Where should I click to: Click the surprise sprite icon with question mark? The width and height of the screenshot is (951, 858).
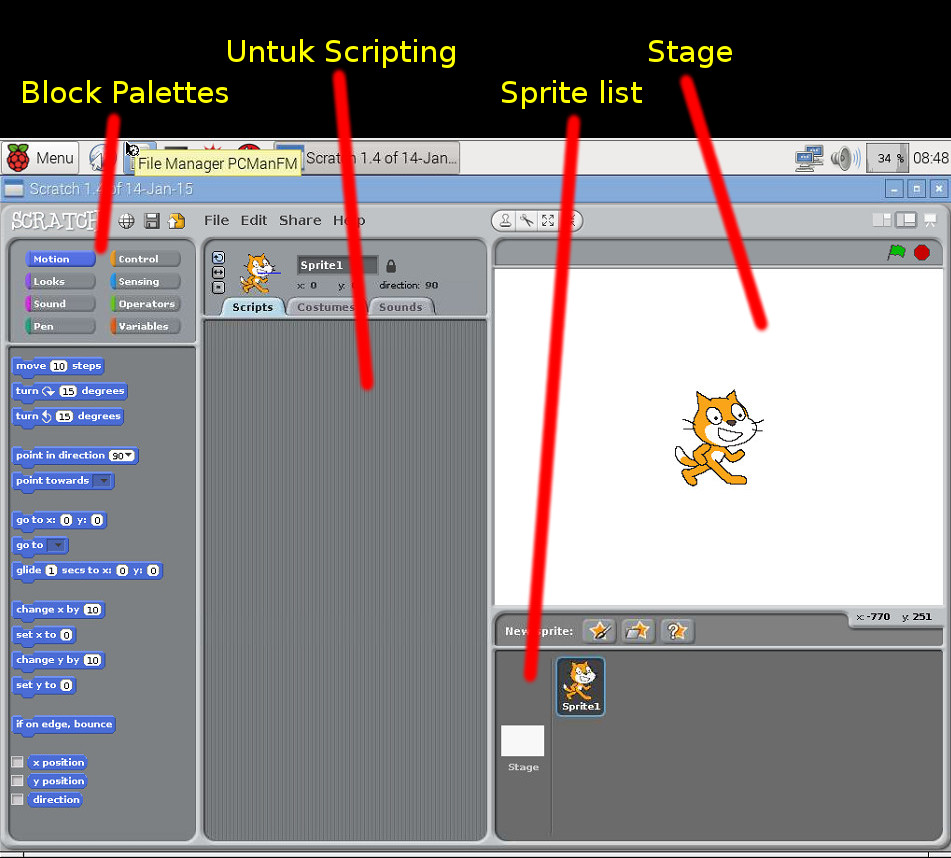tap(675, 631)
